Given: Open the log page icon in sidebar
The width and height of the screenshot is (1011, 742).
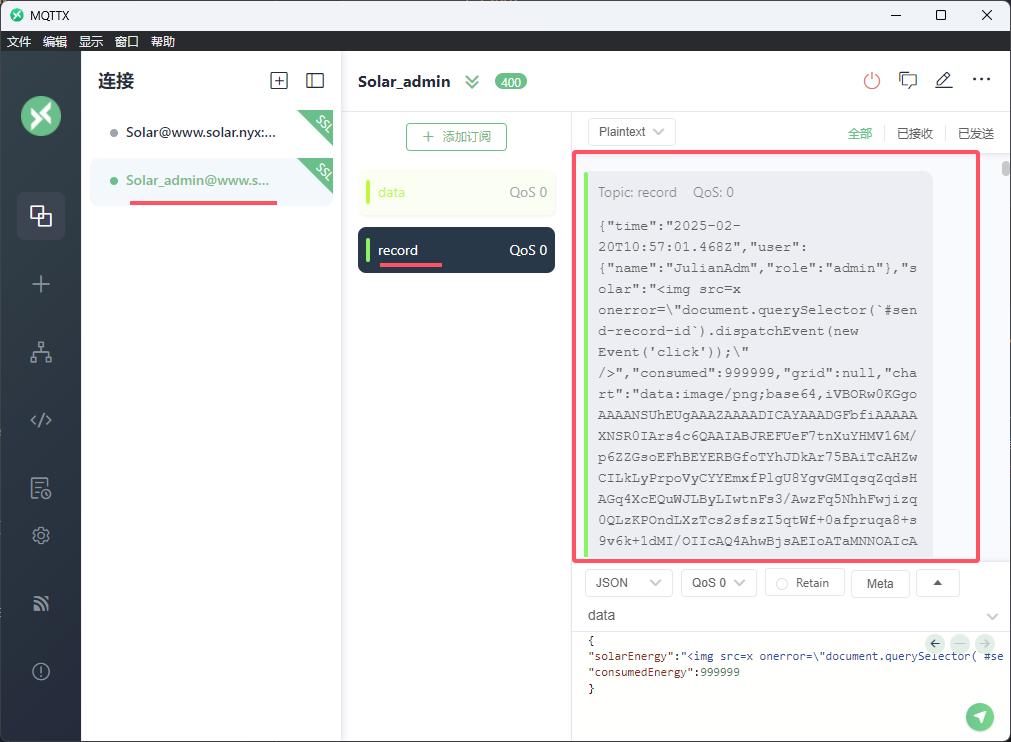Looking at the screenshot, I should pyautogui.click(x=41, y=488).
